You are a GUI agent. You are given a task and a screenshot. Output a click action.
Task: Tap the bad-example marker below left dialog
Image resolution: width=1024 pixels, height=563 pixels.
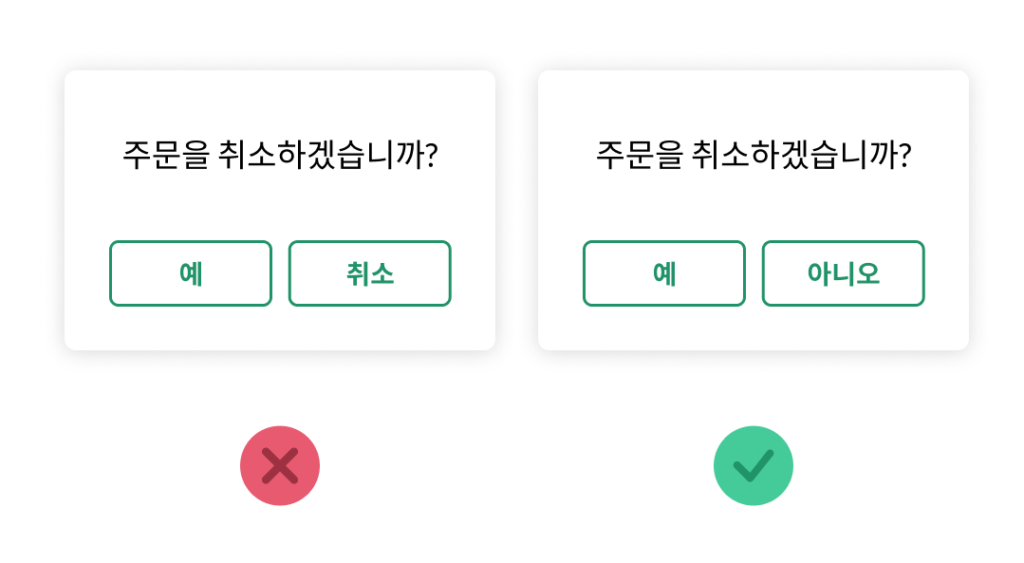280,466
